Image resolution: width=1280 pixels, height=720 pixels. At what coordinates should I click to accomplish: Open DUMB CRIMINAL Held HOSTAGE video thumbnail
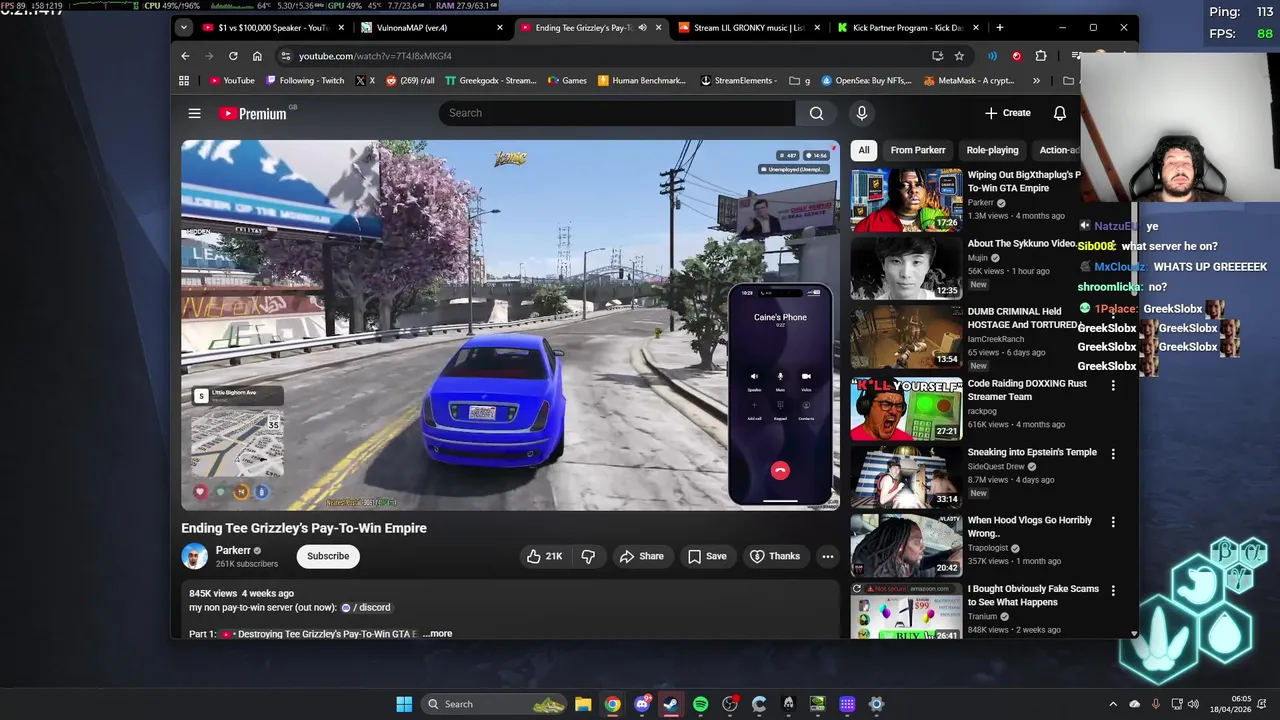point(906,337)
